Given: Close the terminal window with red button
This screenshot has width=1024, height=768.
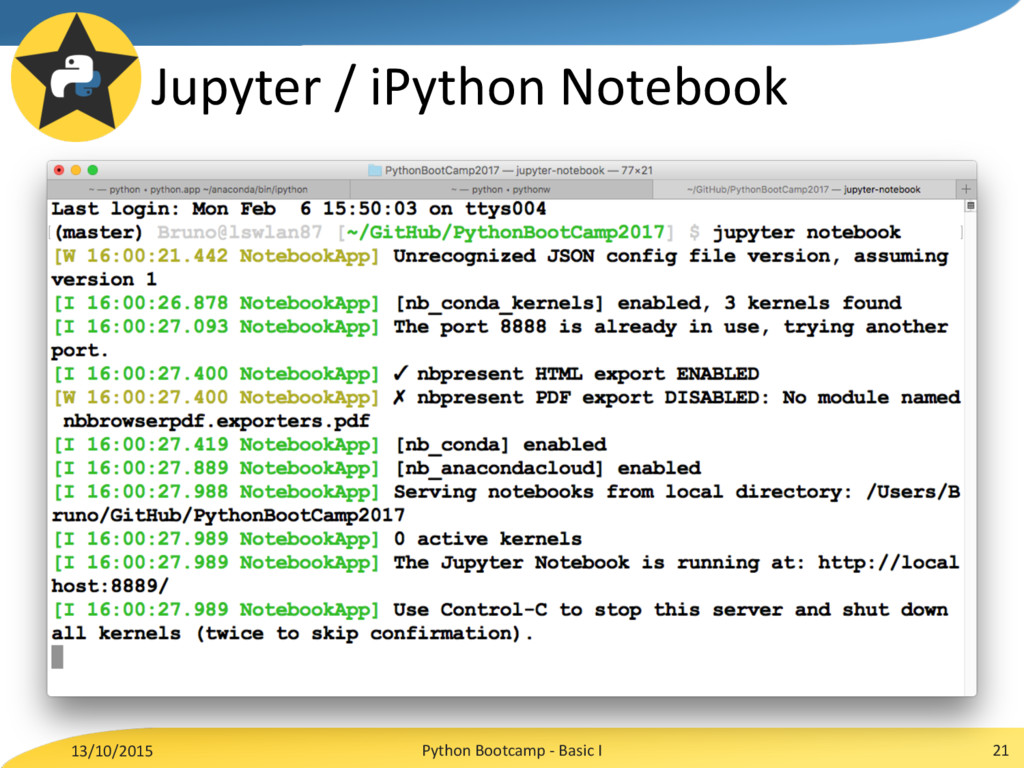Looking at the screenshot, I should pyautogui.click(x=59, y=170).
